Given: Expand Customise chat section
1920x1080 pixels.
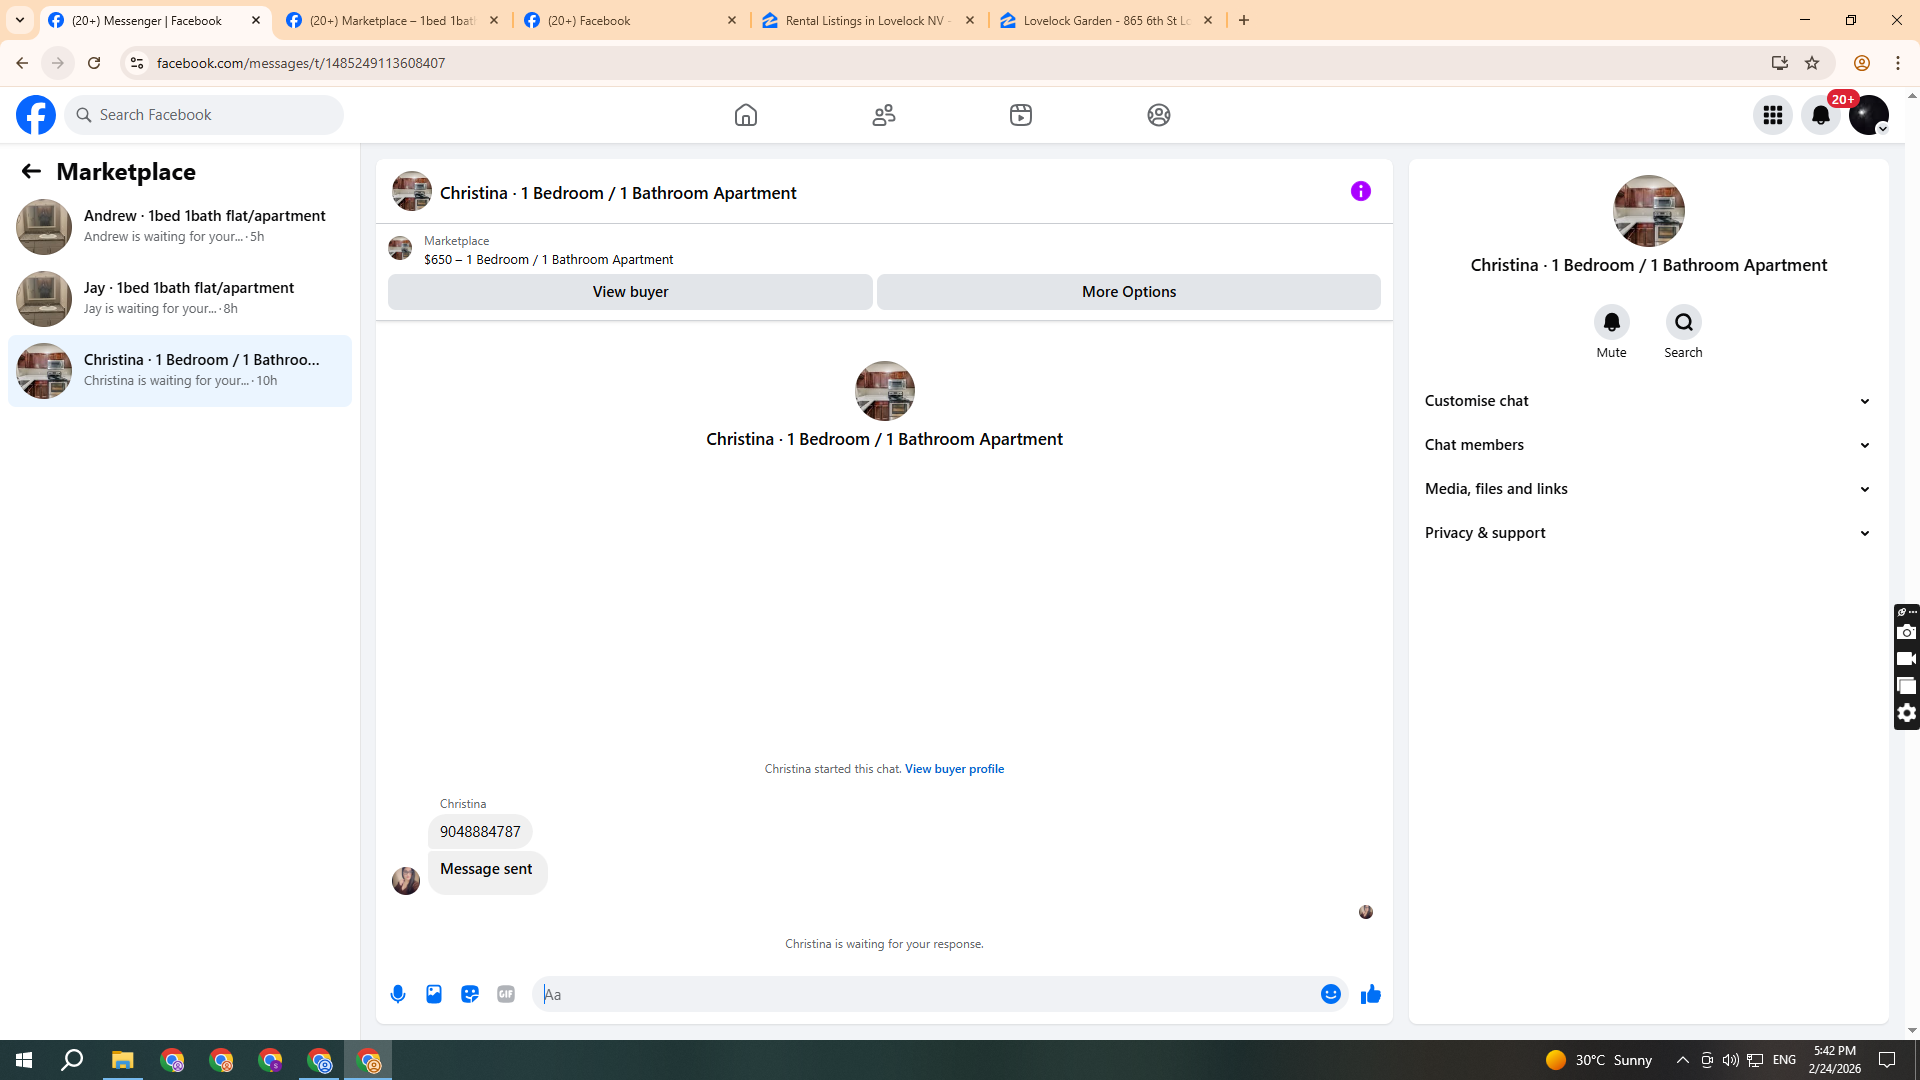Looking at the screenshot, I should 1647,401.
